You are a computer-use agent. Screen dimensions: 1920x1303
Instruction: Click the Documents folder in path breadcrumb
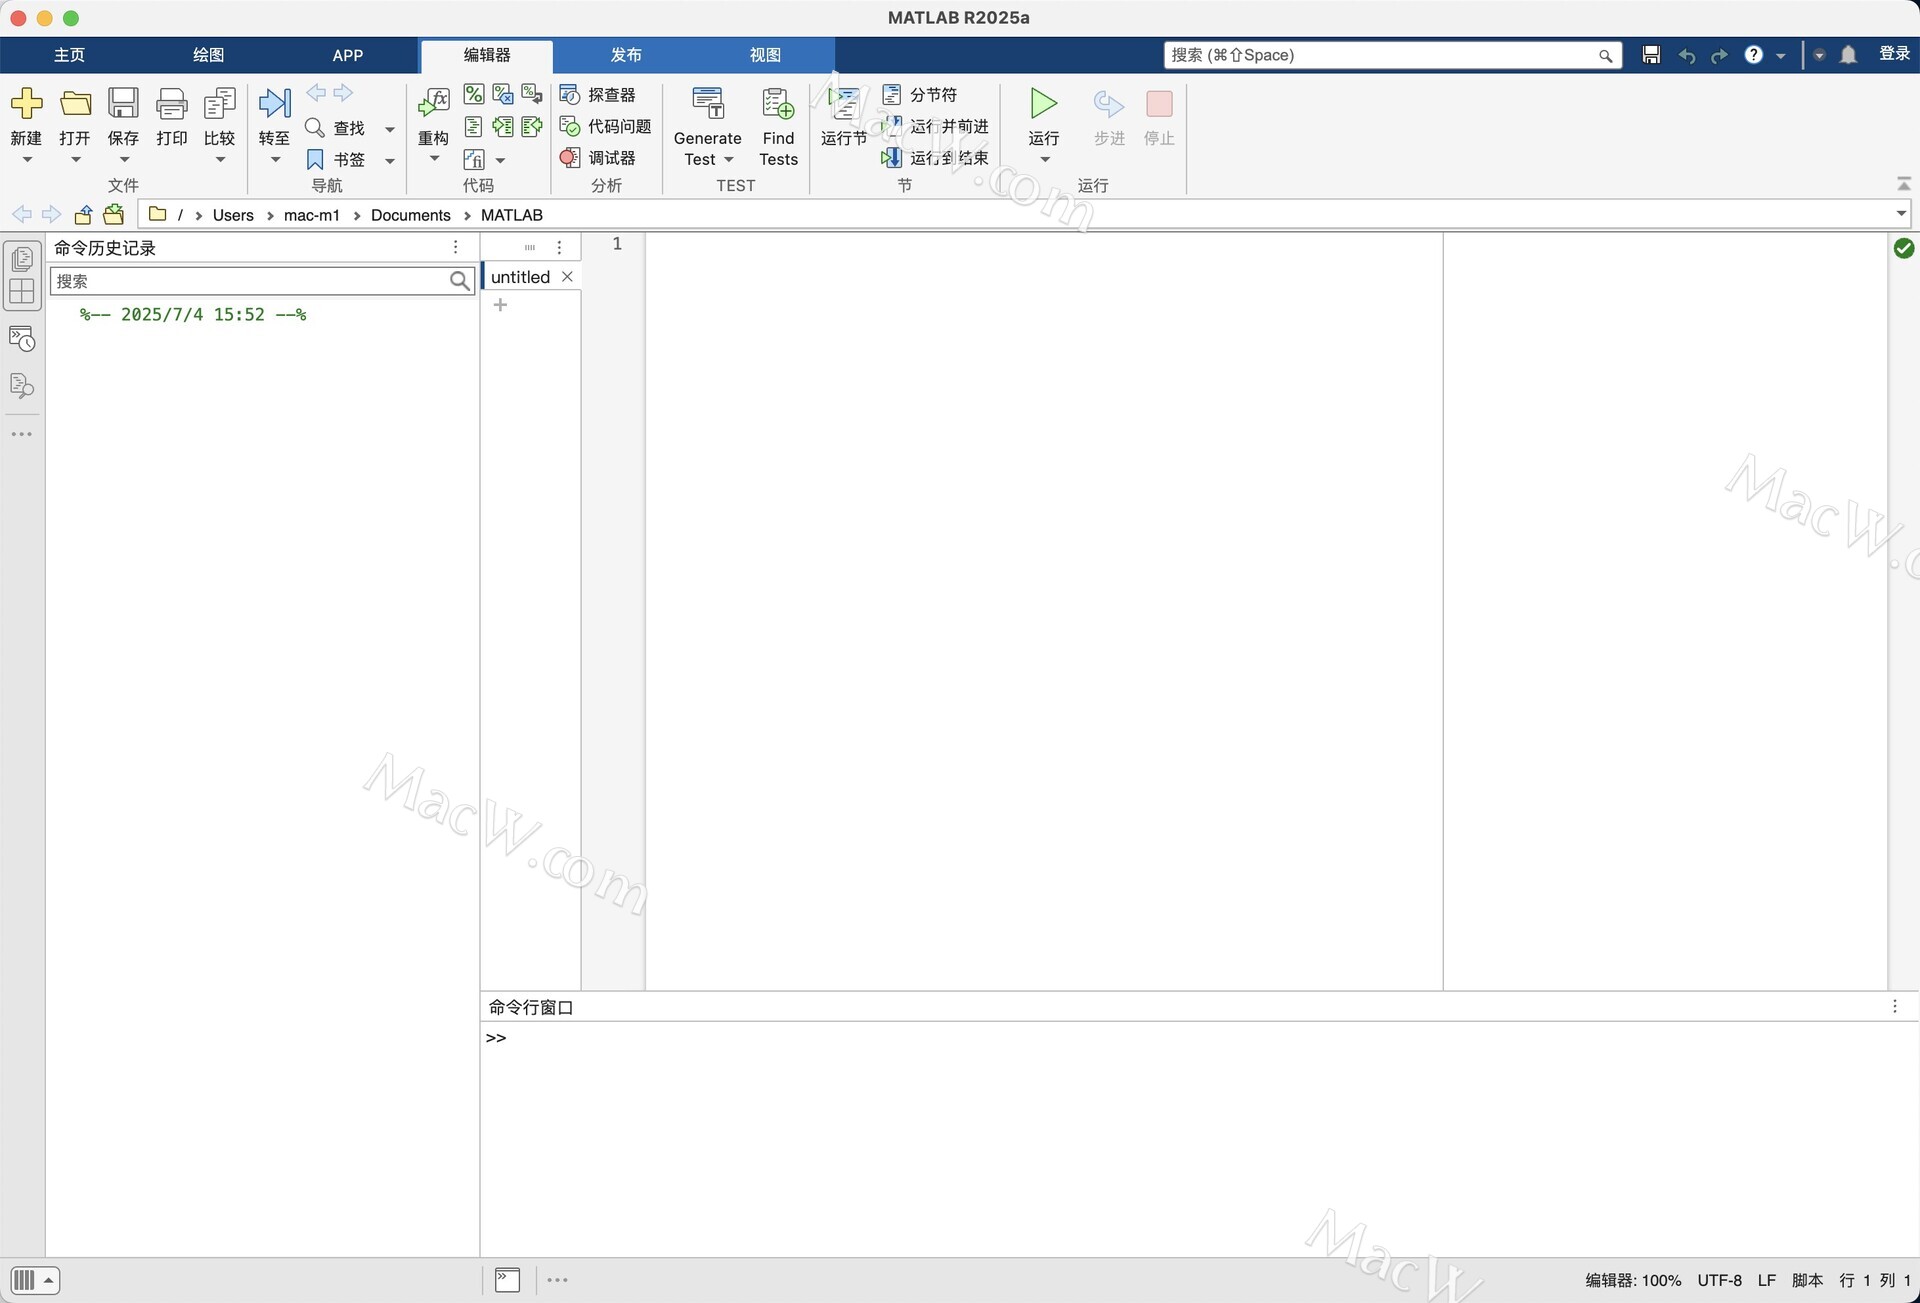point(410,215)
